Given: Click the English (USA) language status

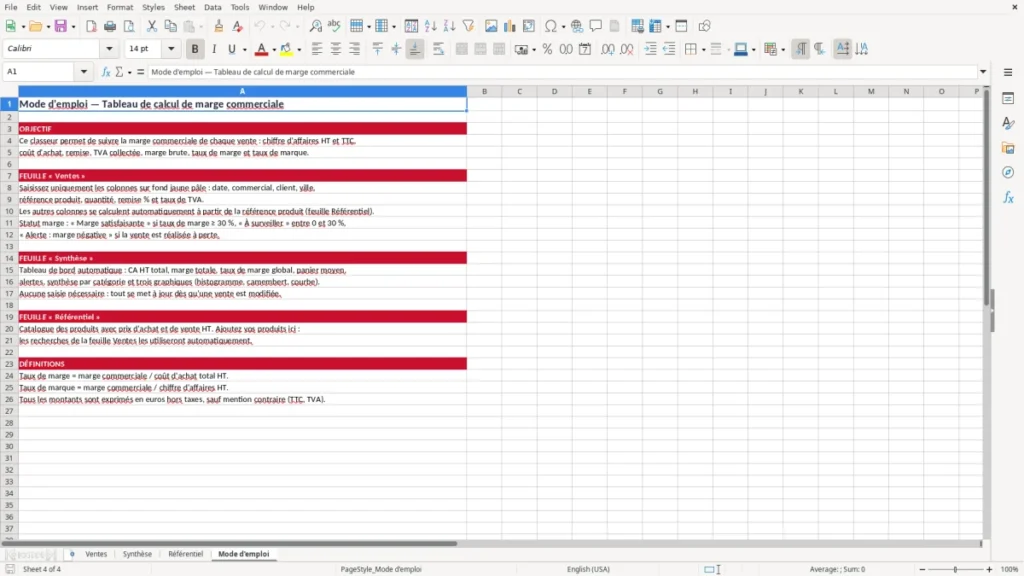Looking at the screenshot, I should (x=588, y=569).
